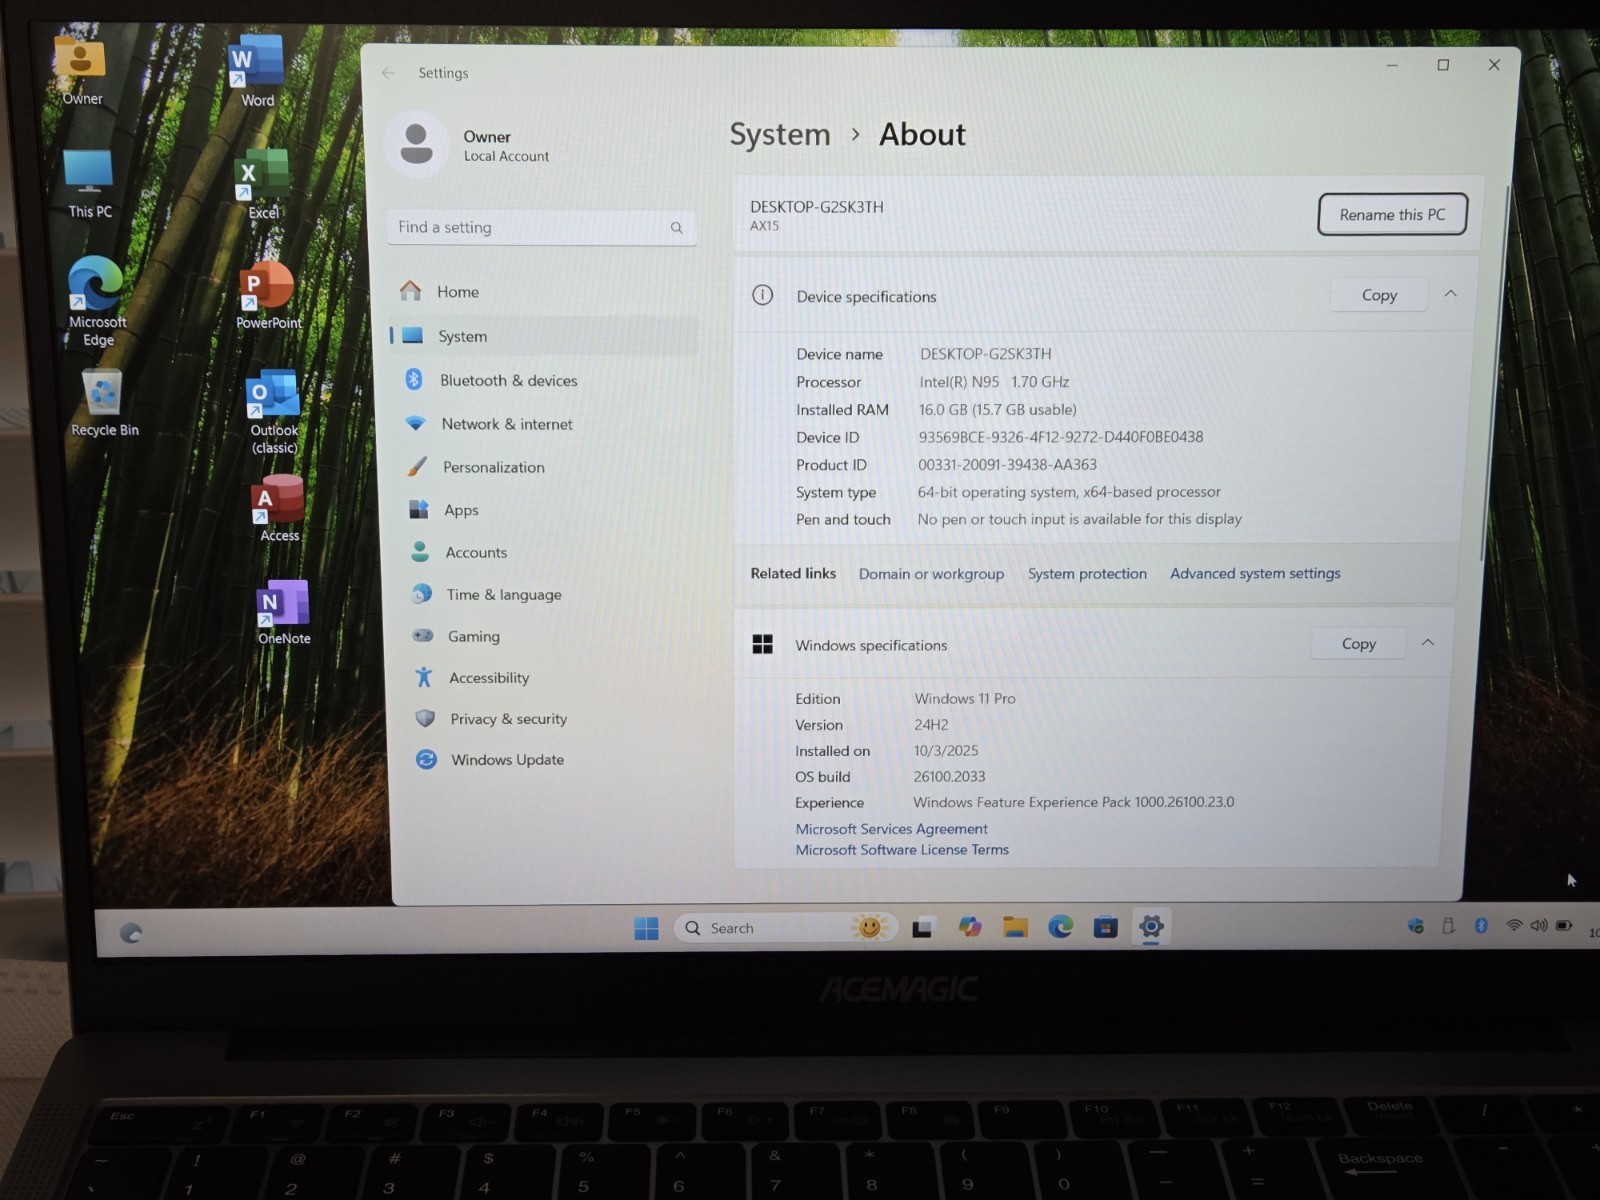Click the USB eject tray icon
The width and height of the screenshot is (1600, 1200).
click(x=1448, y=926)
